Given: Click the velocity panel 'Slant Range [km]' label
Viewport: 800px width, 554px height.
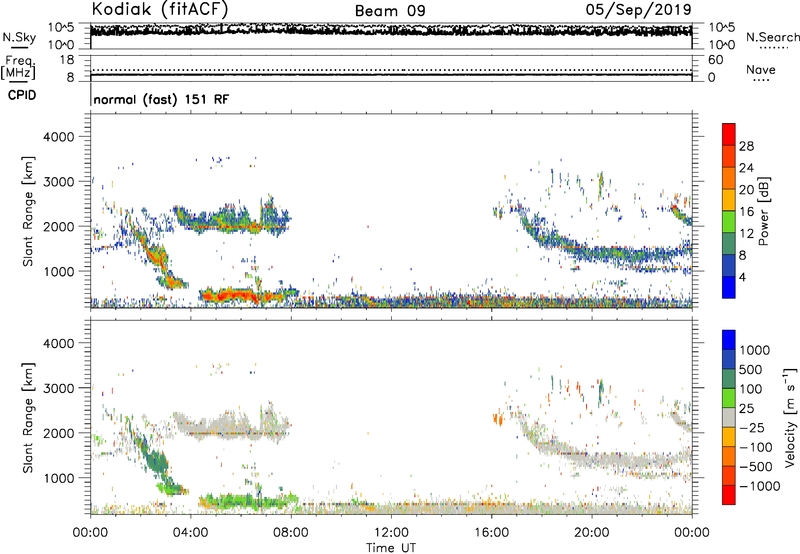Looking at the screenshot, I should pyautogui.click(x=28, y=418).
